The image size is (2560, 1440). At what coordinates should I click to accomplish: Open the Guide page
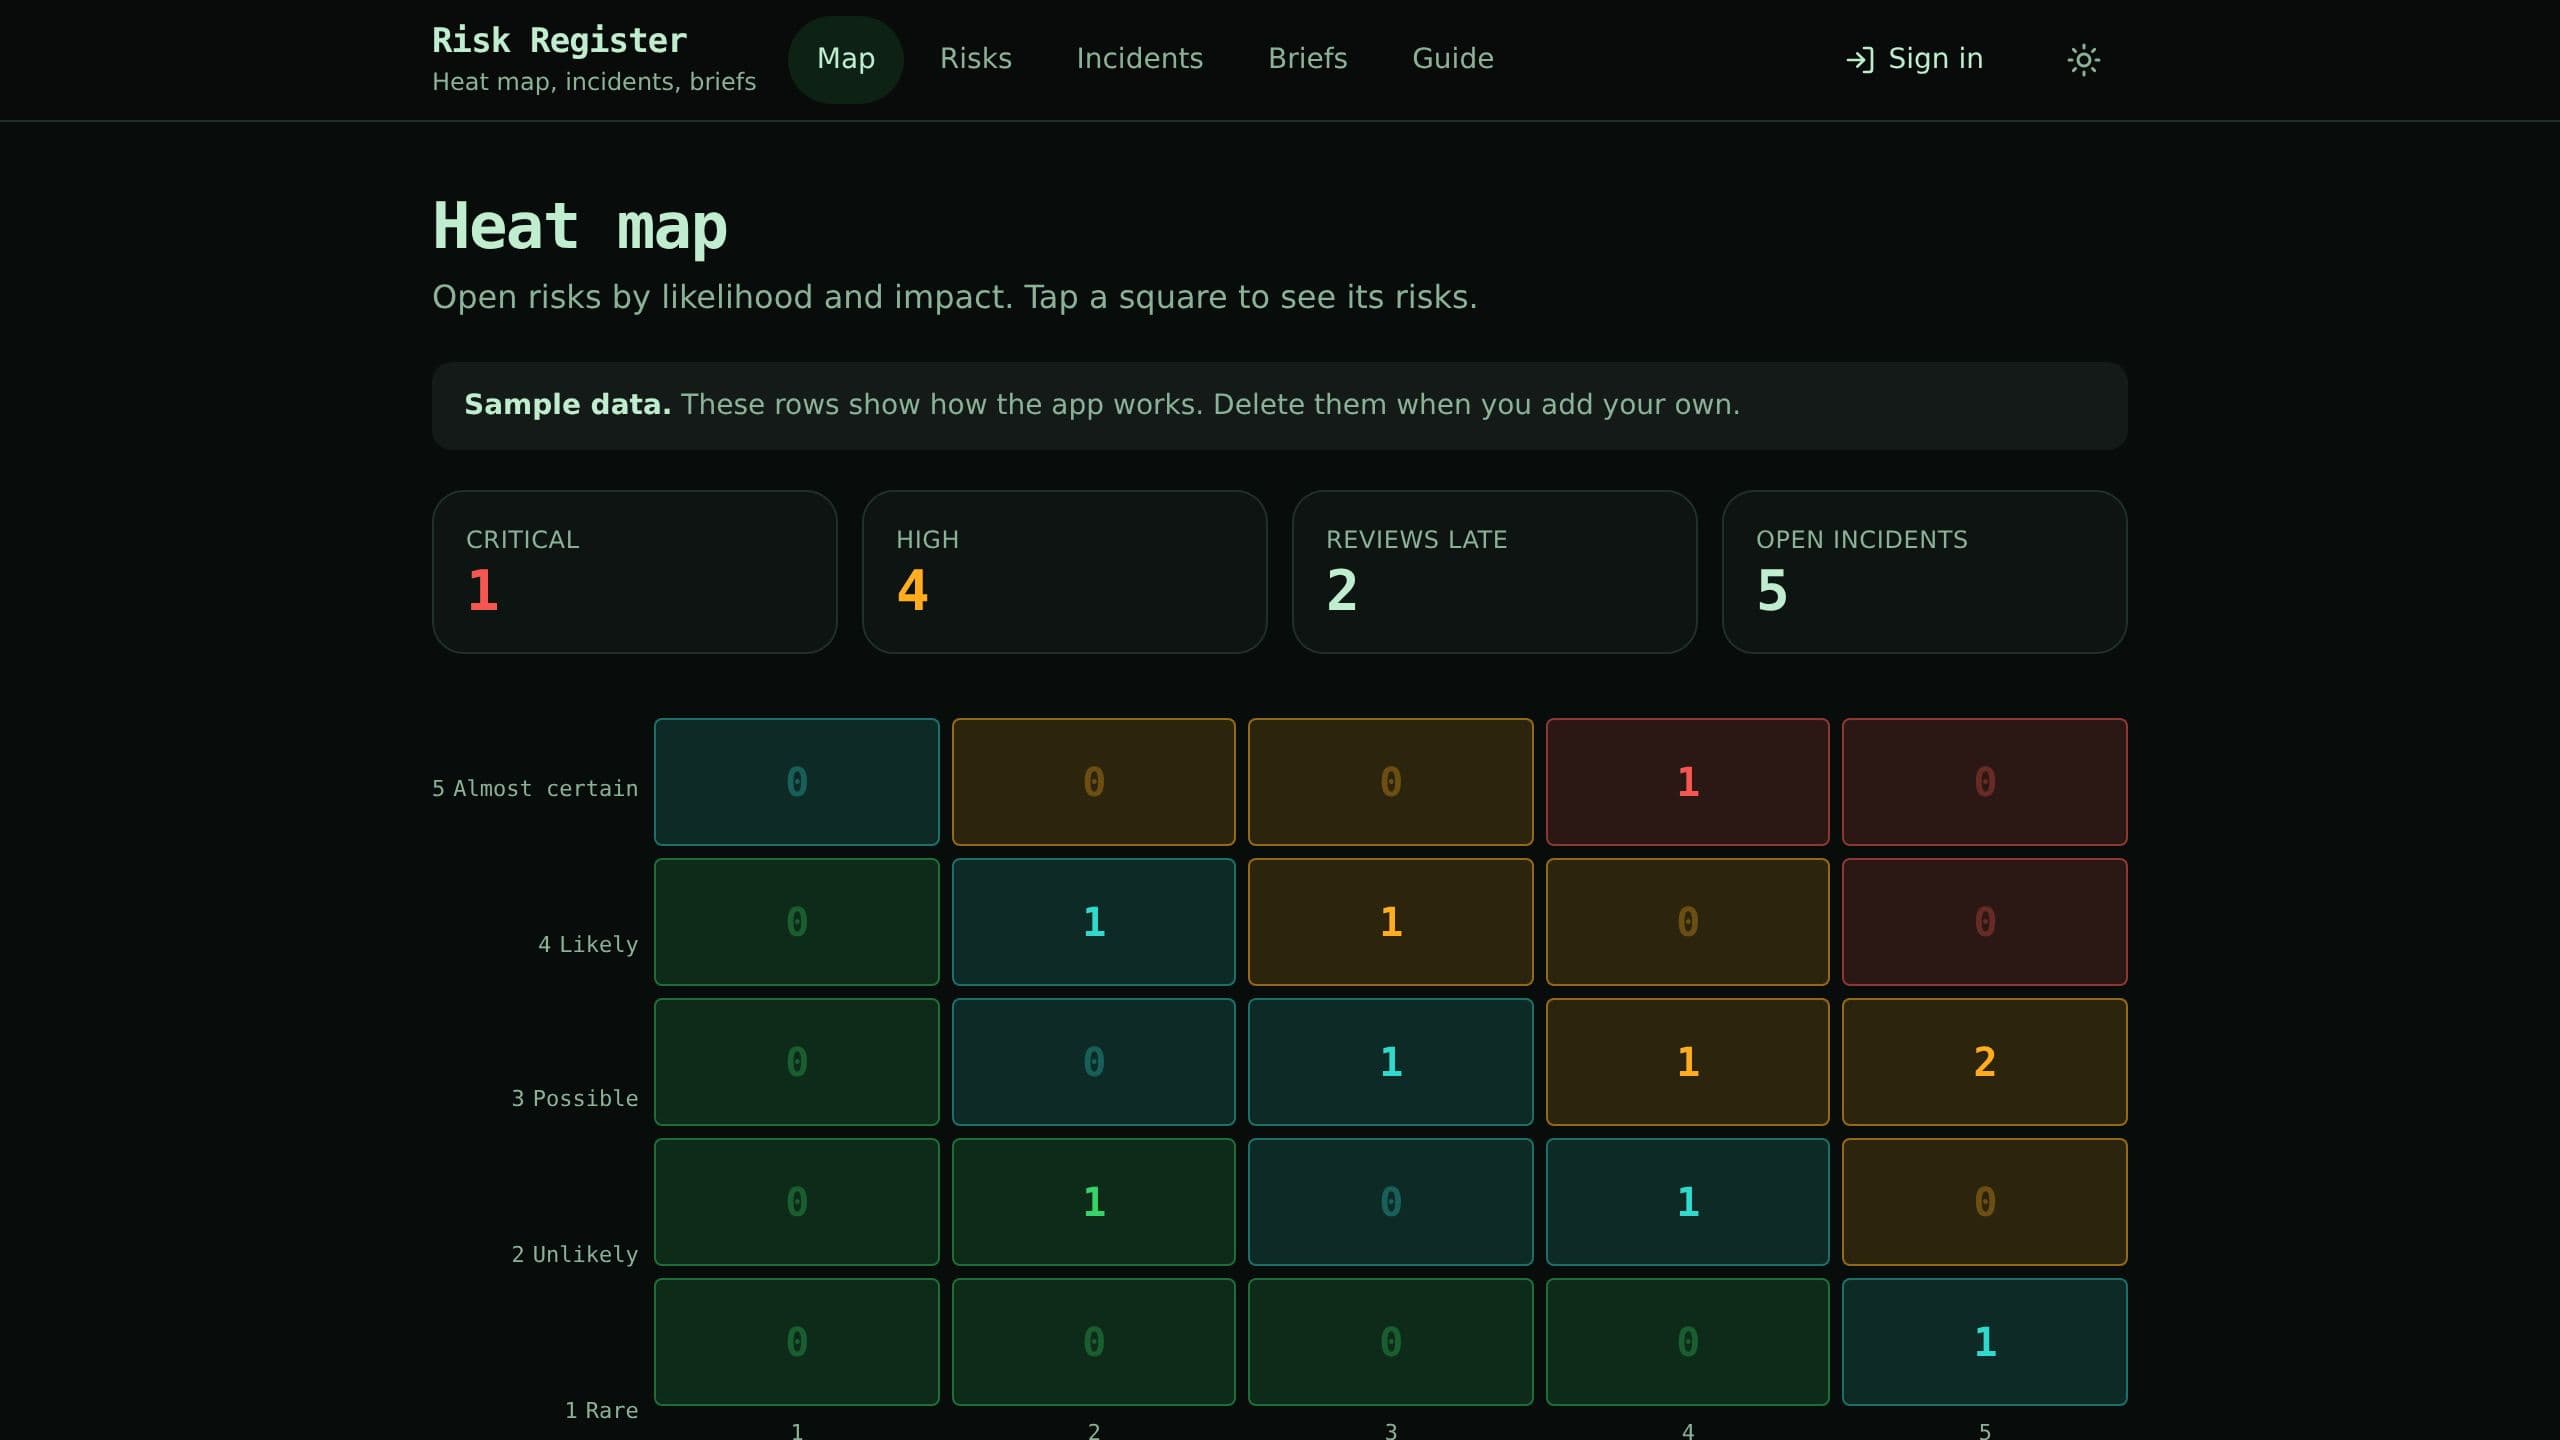pos(1452,59)
